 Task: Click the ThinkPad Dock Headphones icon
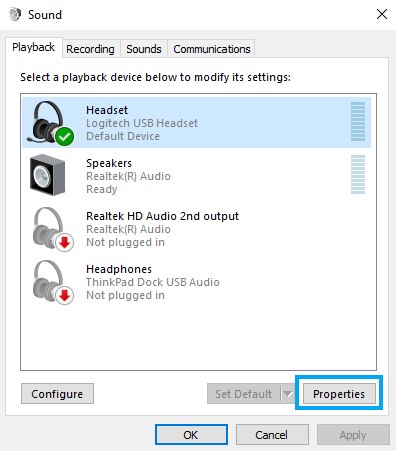tap(52, 282)
